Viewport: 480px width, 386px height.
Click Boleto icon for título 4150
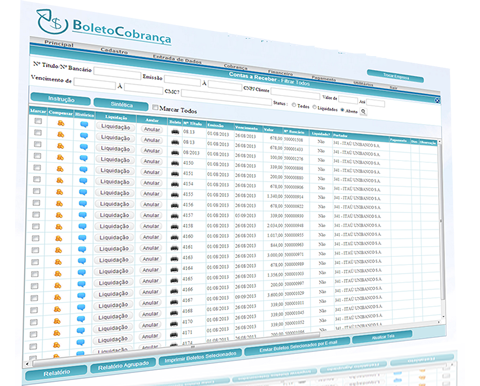175,163
